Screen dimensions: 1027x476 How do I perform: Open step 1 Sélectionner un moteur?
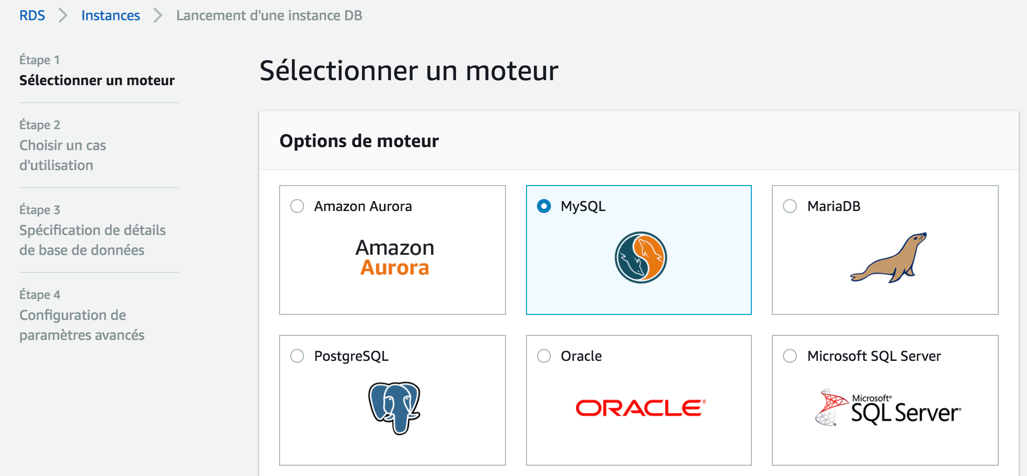[97, 80]
